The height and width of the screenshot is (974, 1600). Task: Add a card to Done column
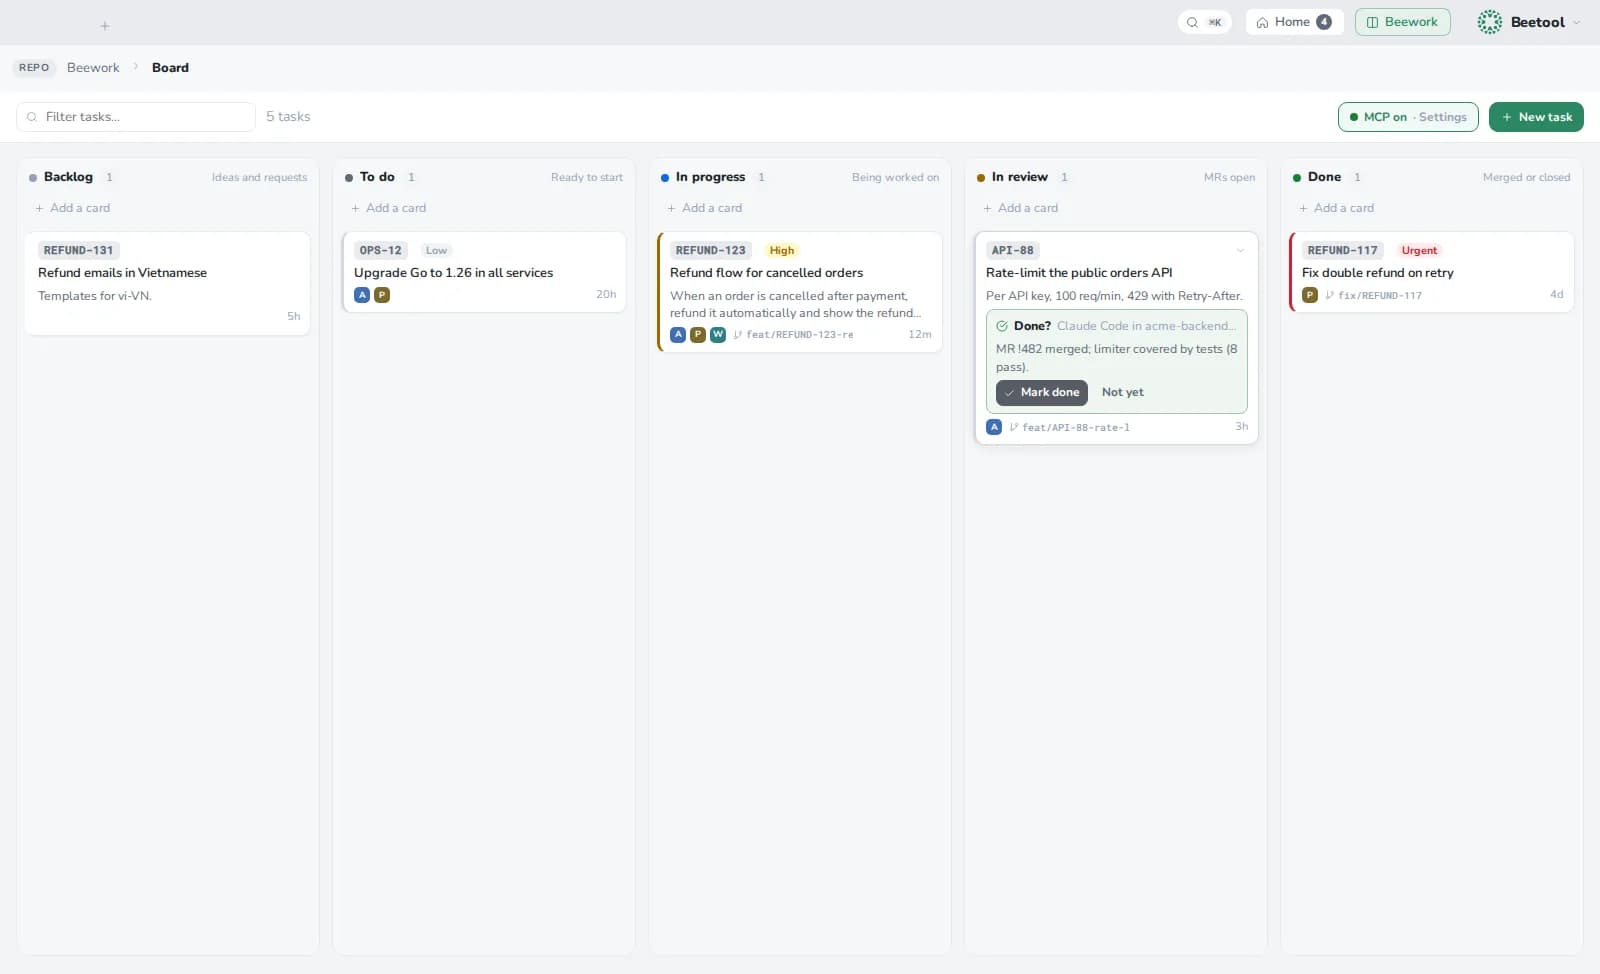click(x=1337, y=208)
